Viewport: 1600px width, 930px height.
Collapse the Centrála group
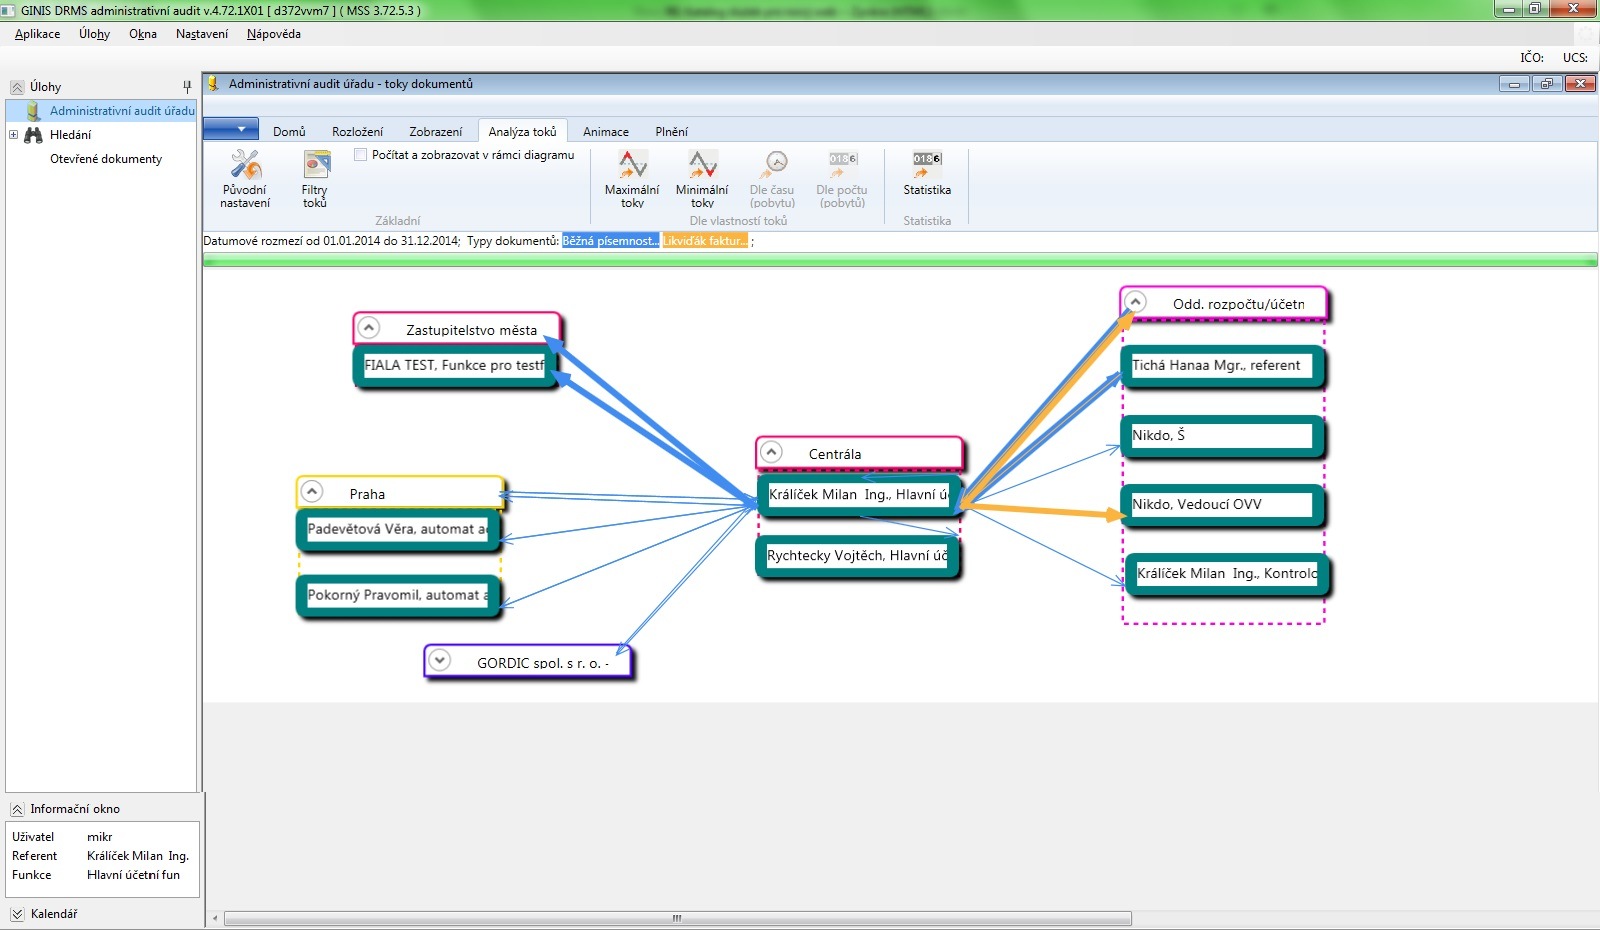771,452
